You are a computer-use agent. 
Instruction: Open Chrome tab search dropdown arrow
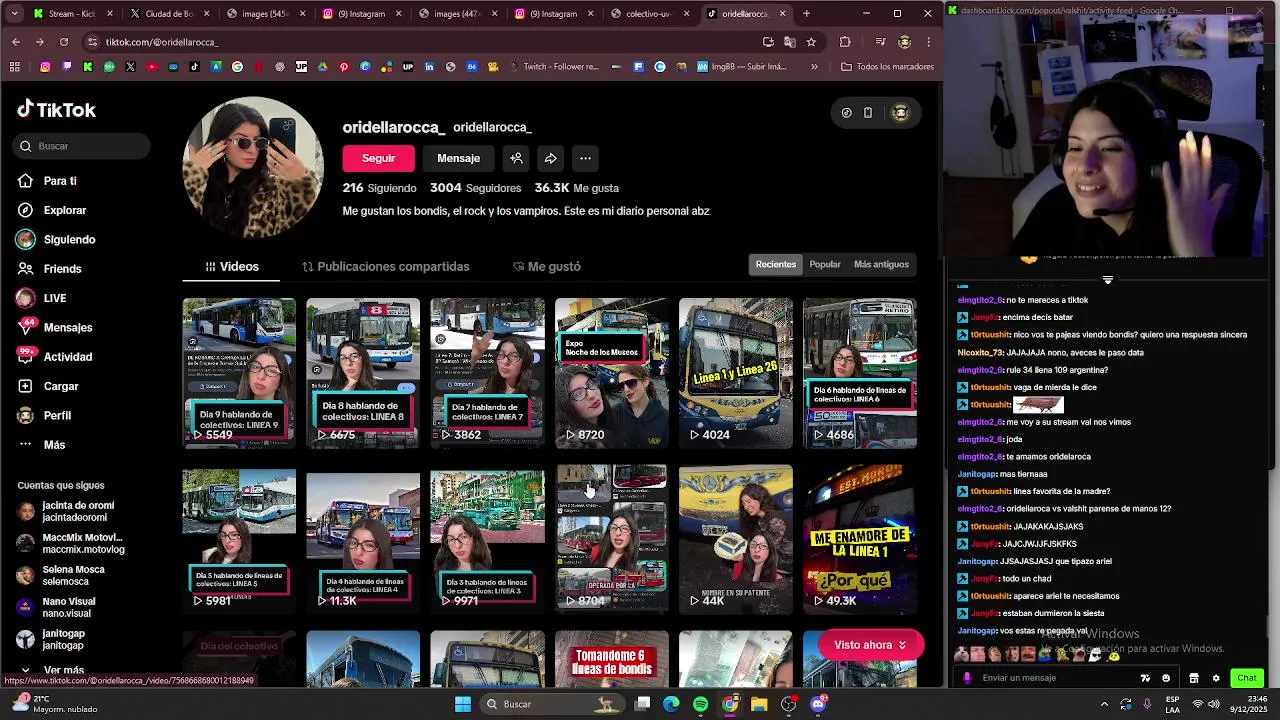pyautogui.click(x=15, y=14)
